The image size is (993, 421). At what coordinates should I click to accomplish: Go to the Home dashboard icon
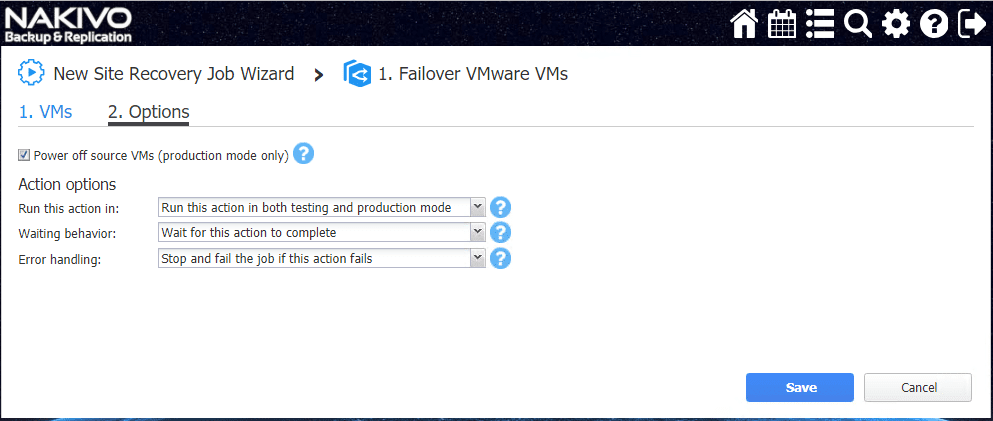(x=745, y=23)
